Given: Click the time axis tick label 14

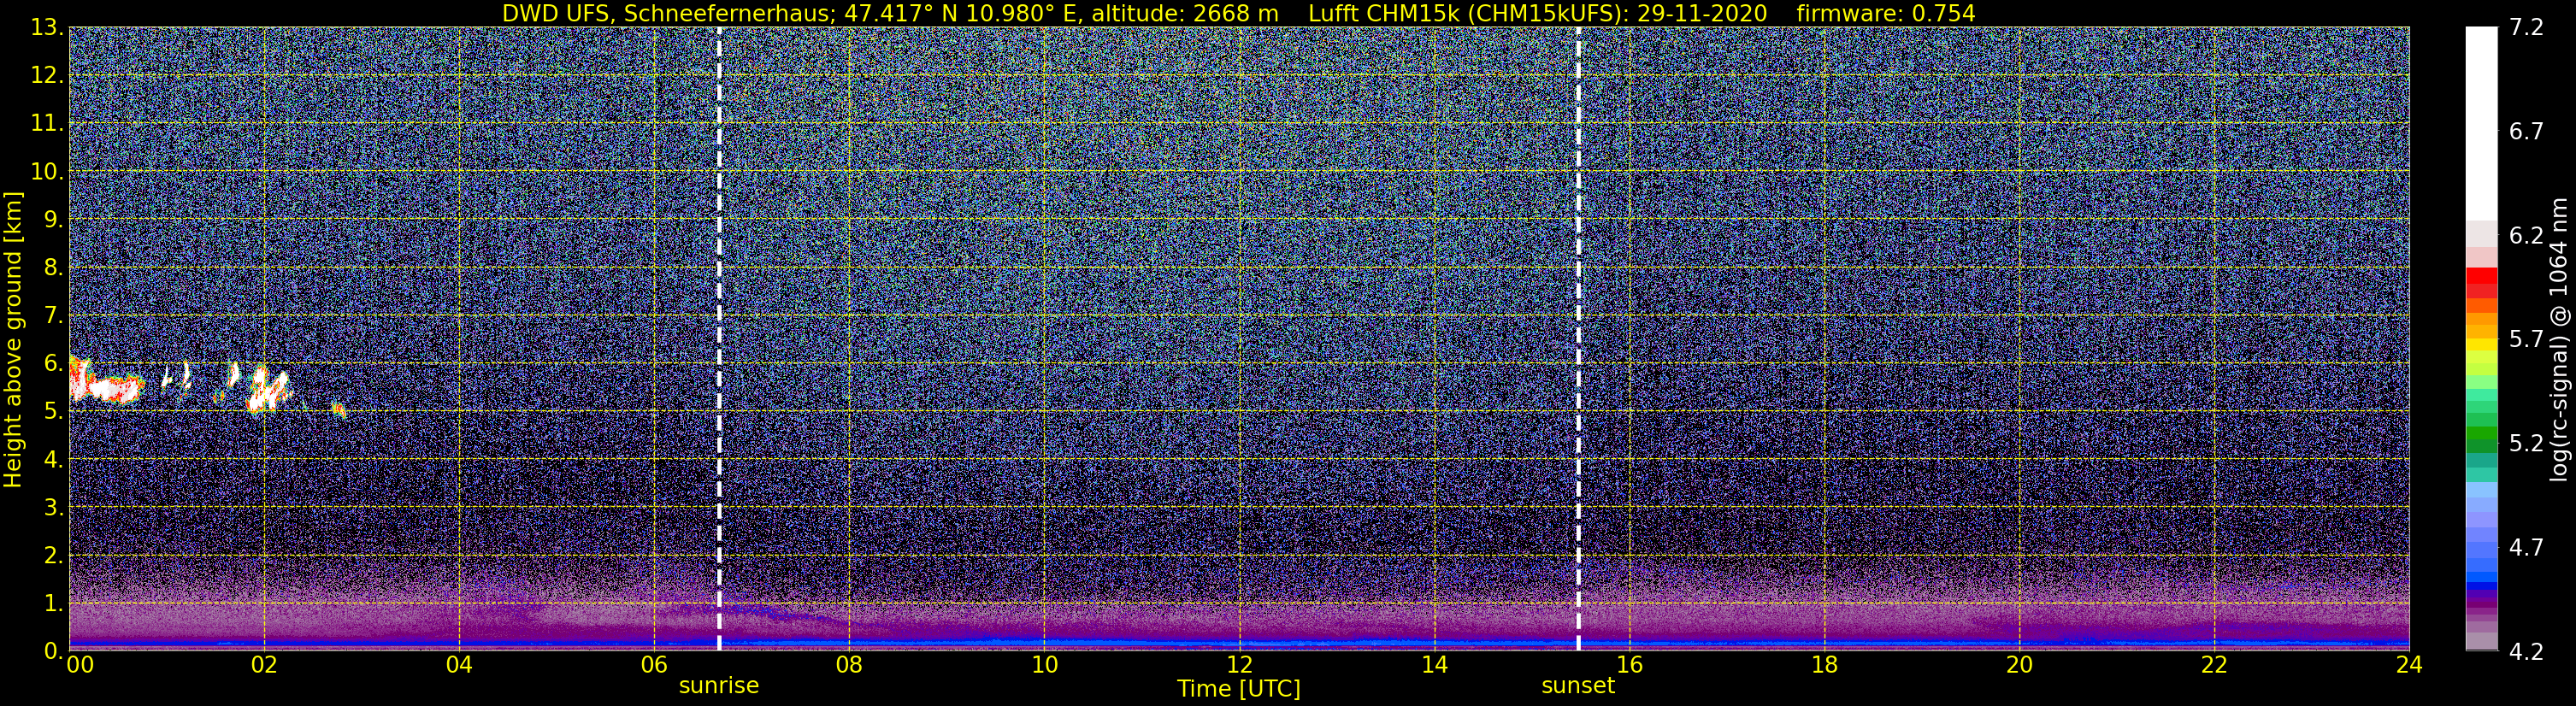Looking at the screenshot, I should [x=1434, y=665].
